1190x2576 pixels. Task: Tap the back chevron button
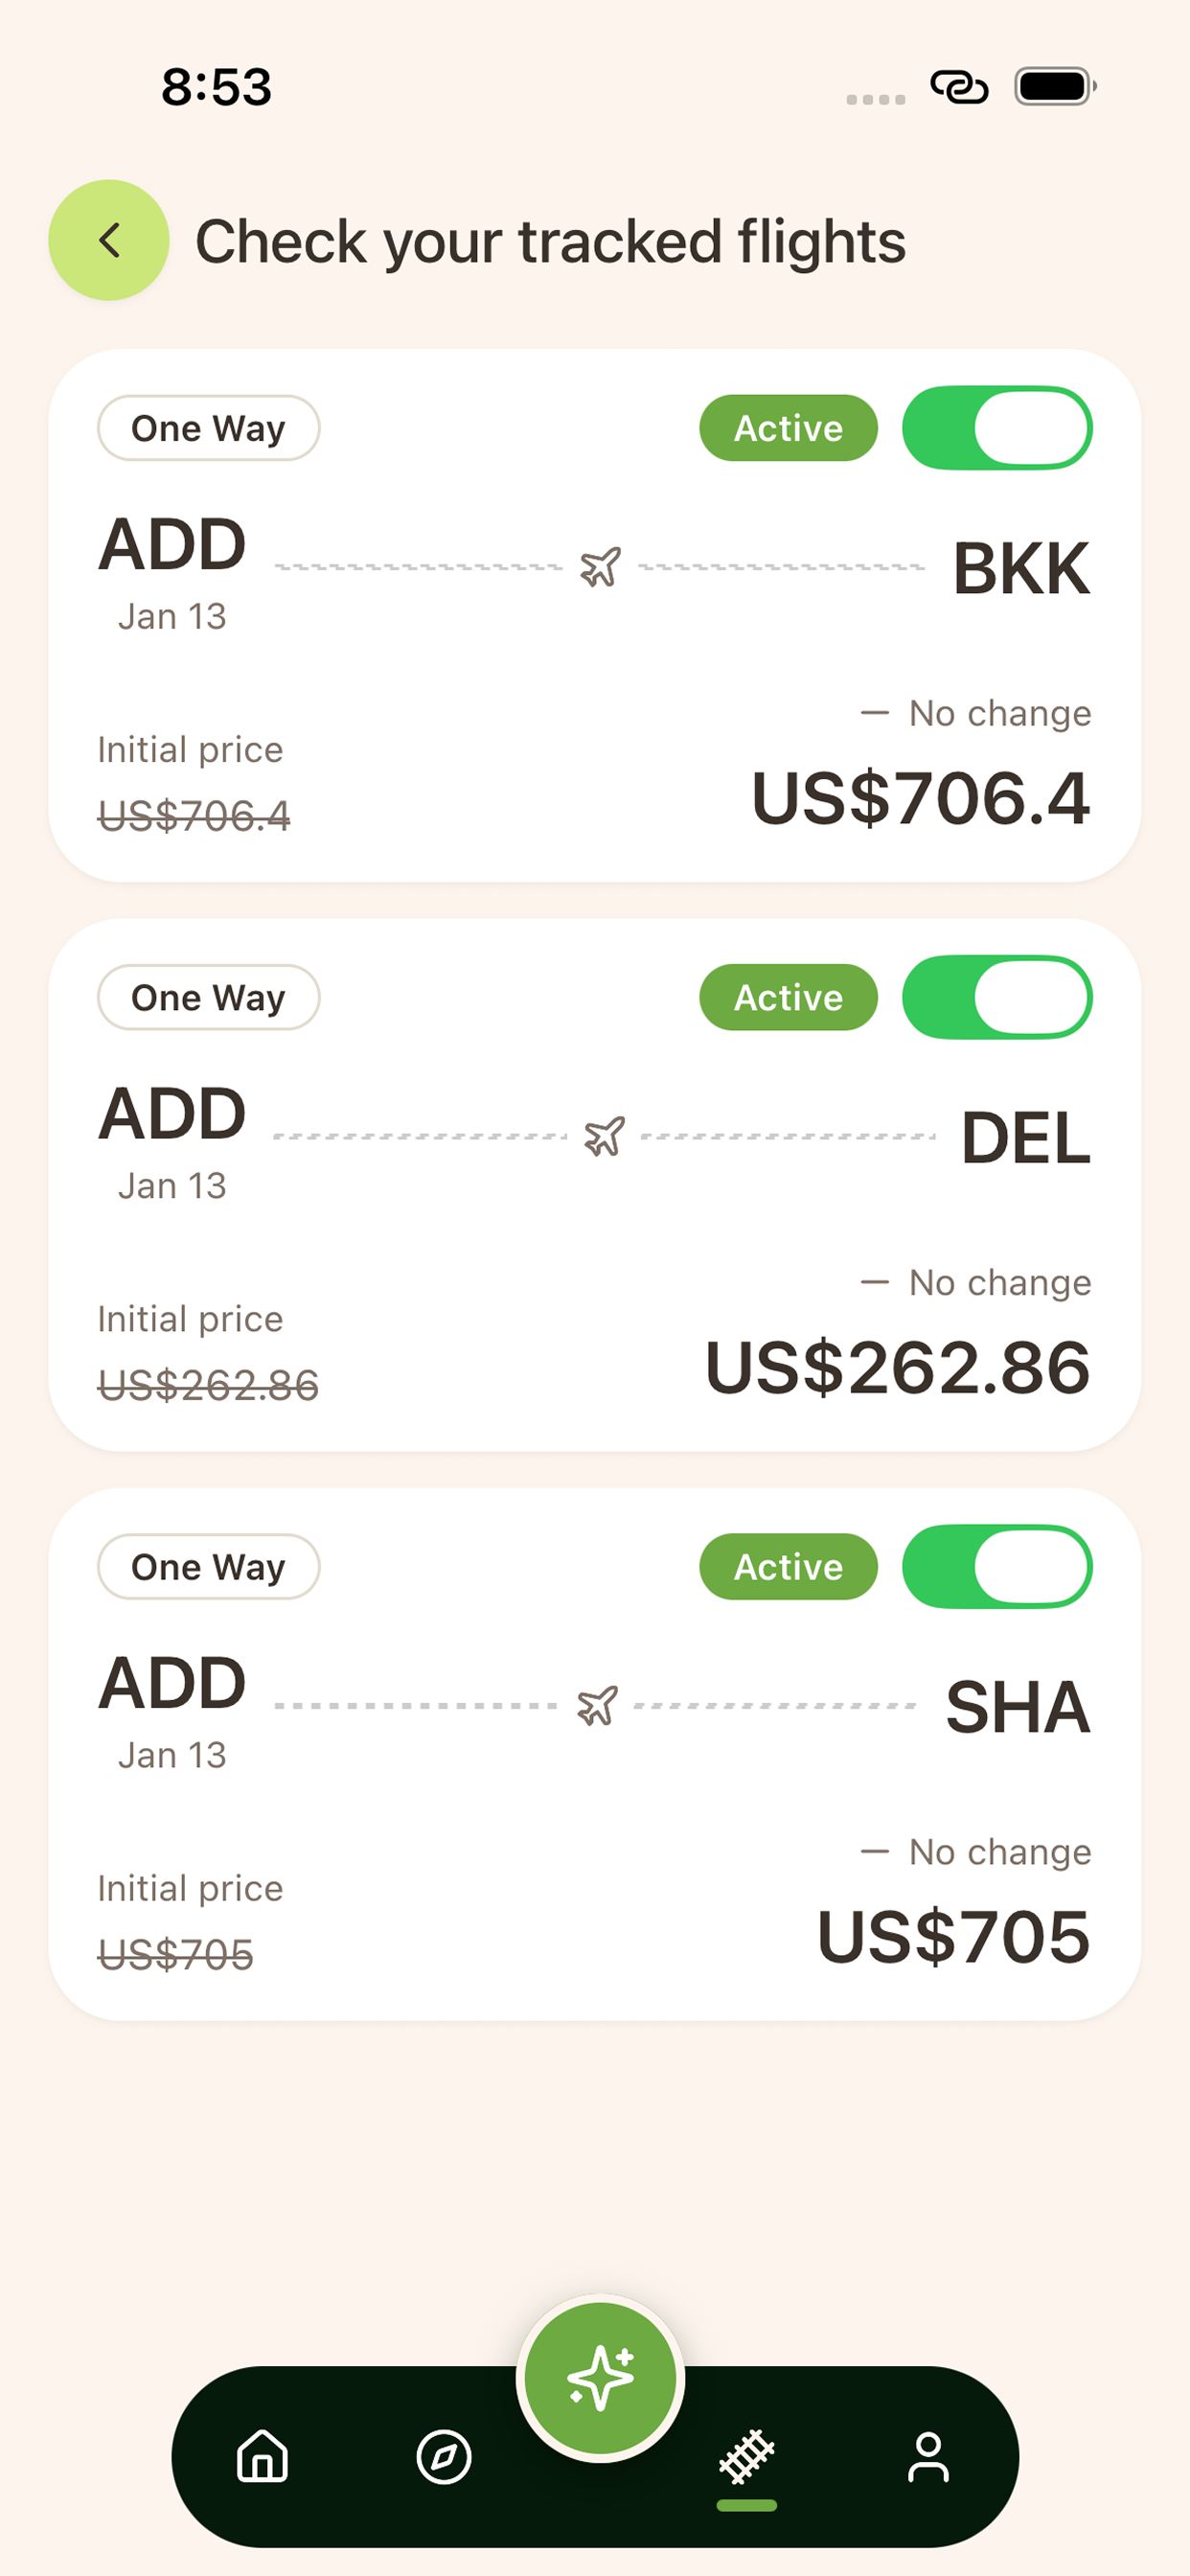point(109,240)
